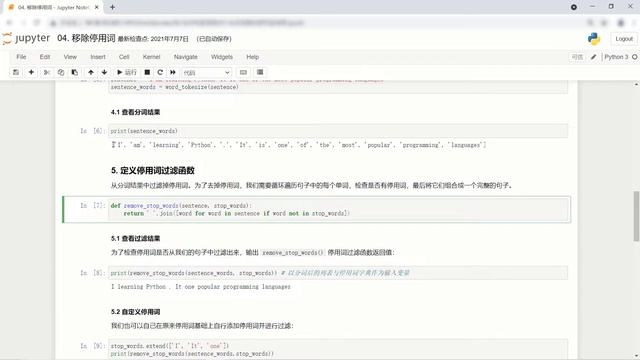Viewport: 640px width, 360px height.
Task: Click the autosave status text (已自动保存)
Action: (214, 39)
